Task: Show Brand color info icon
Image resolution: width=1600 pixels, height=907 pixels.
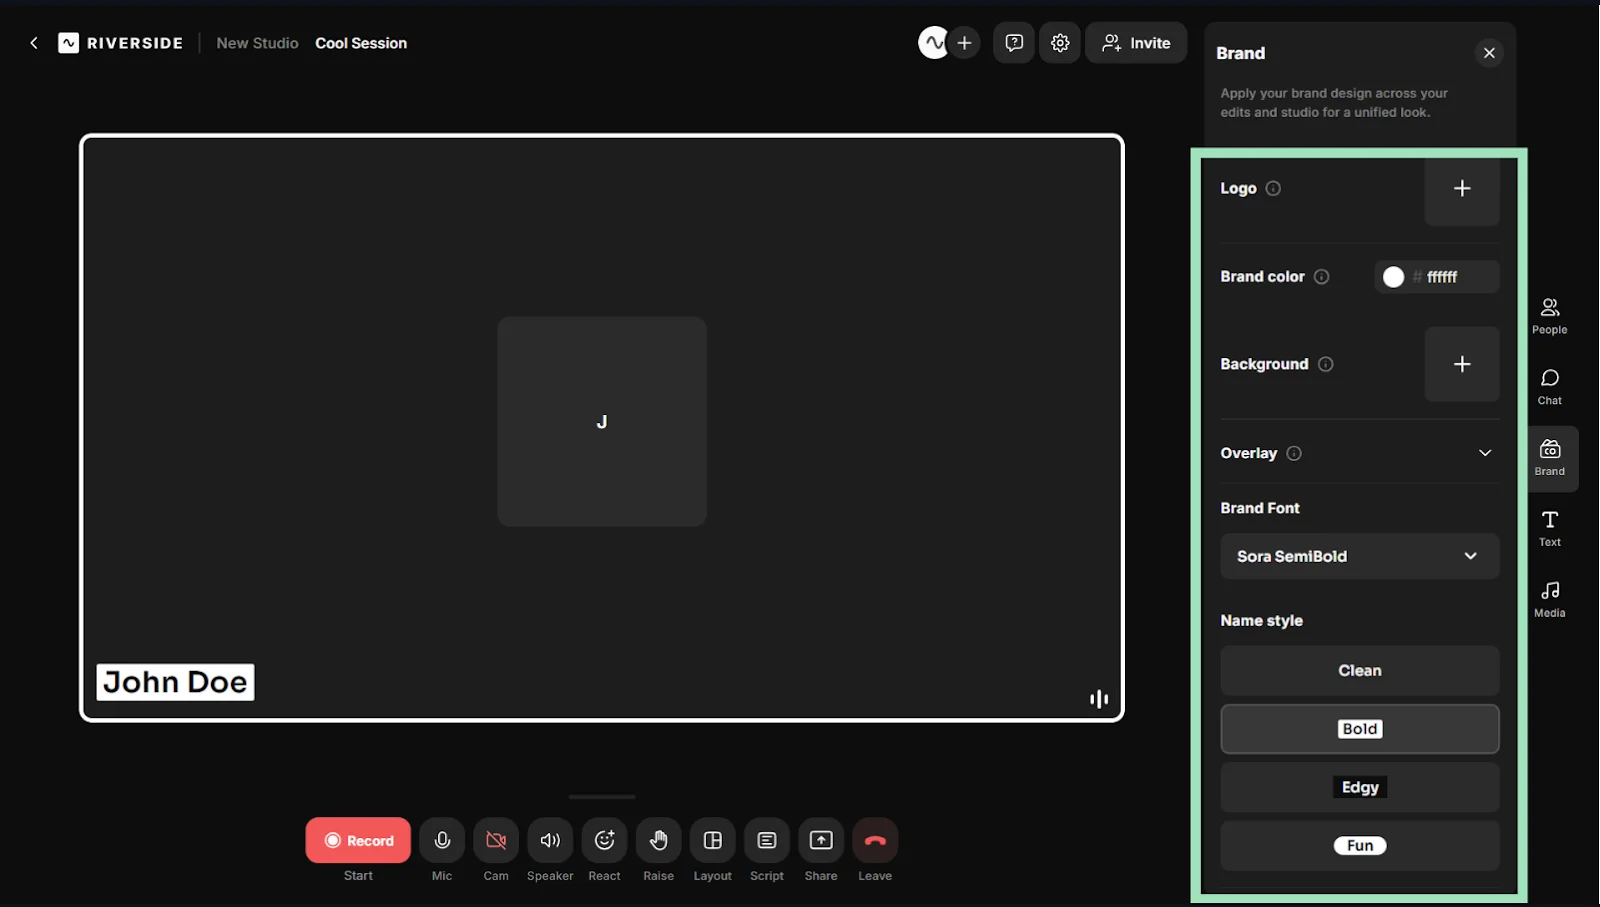Action: (x=1321, y=276)
